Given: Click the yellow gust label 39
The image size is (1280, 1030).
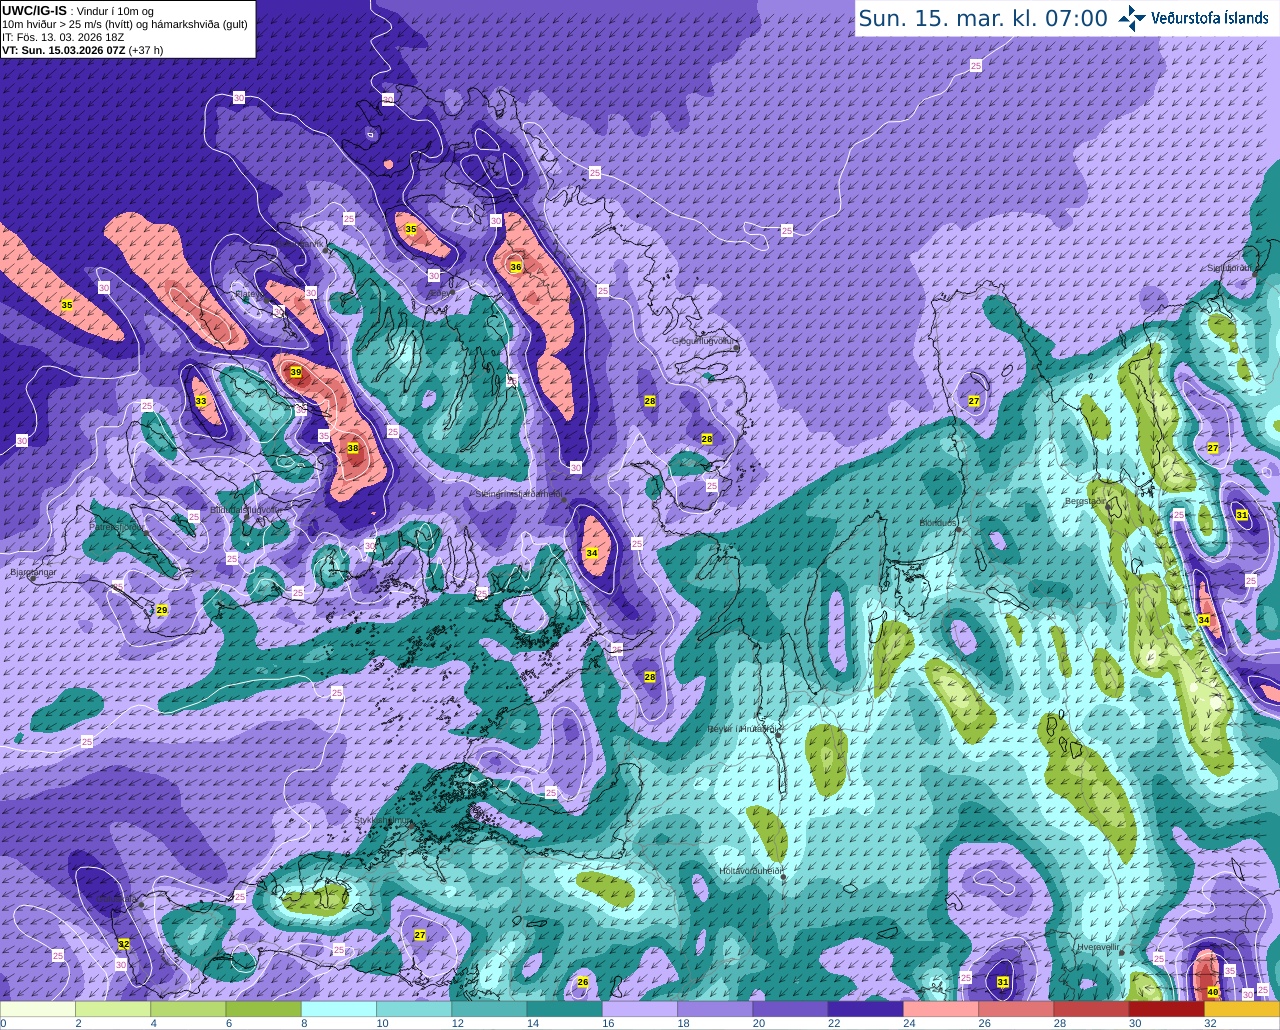Looking at the screenshot, I should 295,372.
